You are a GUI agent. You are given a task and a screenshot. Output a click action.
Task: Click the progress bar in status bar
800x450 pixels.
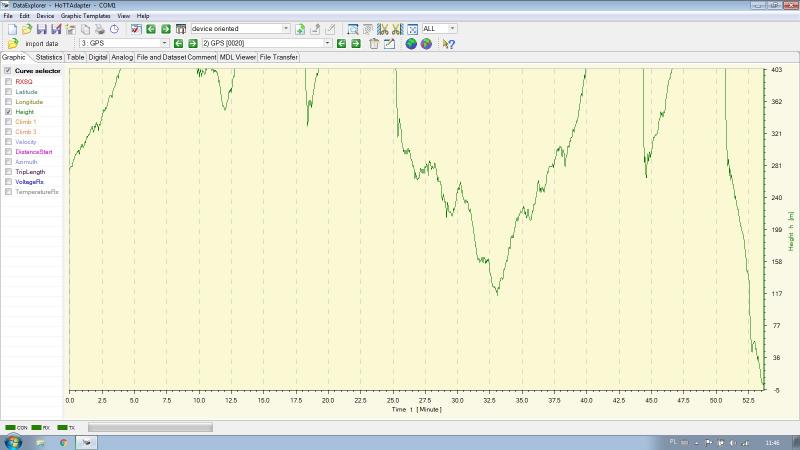click(150, 427)
